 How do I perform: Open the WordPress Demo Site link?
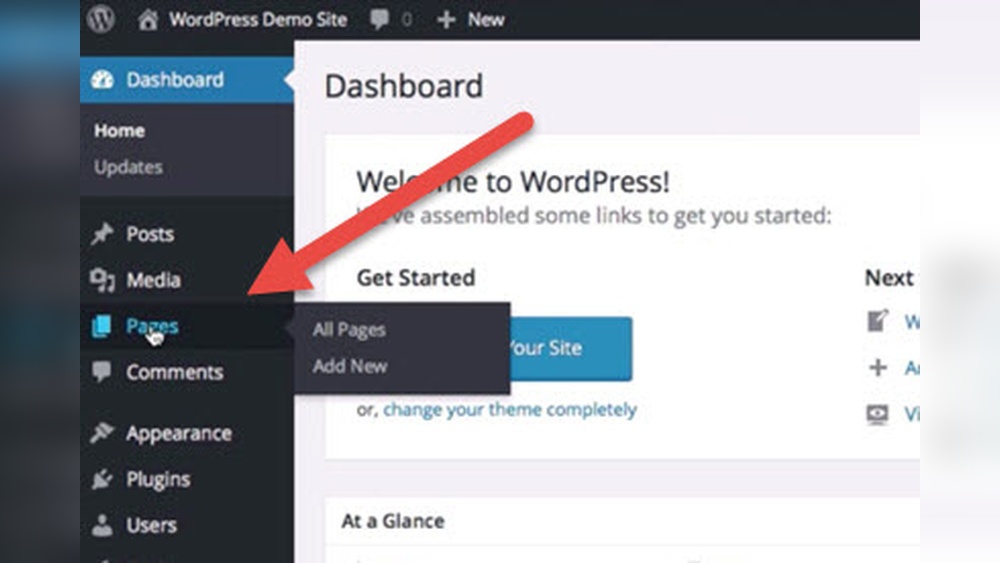258,19
